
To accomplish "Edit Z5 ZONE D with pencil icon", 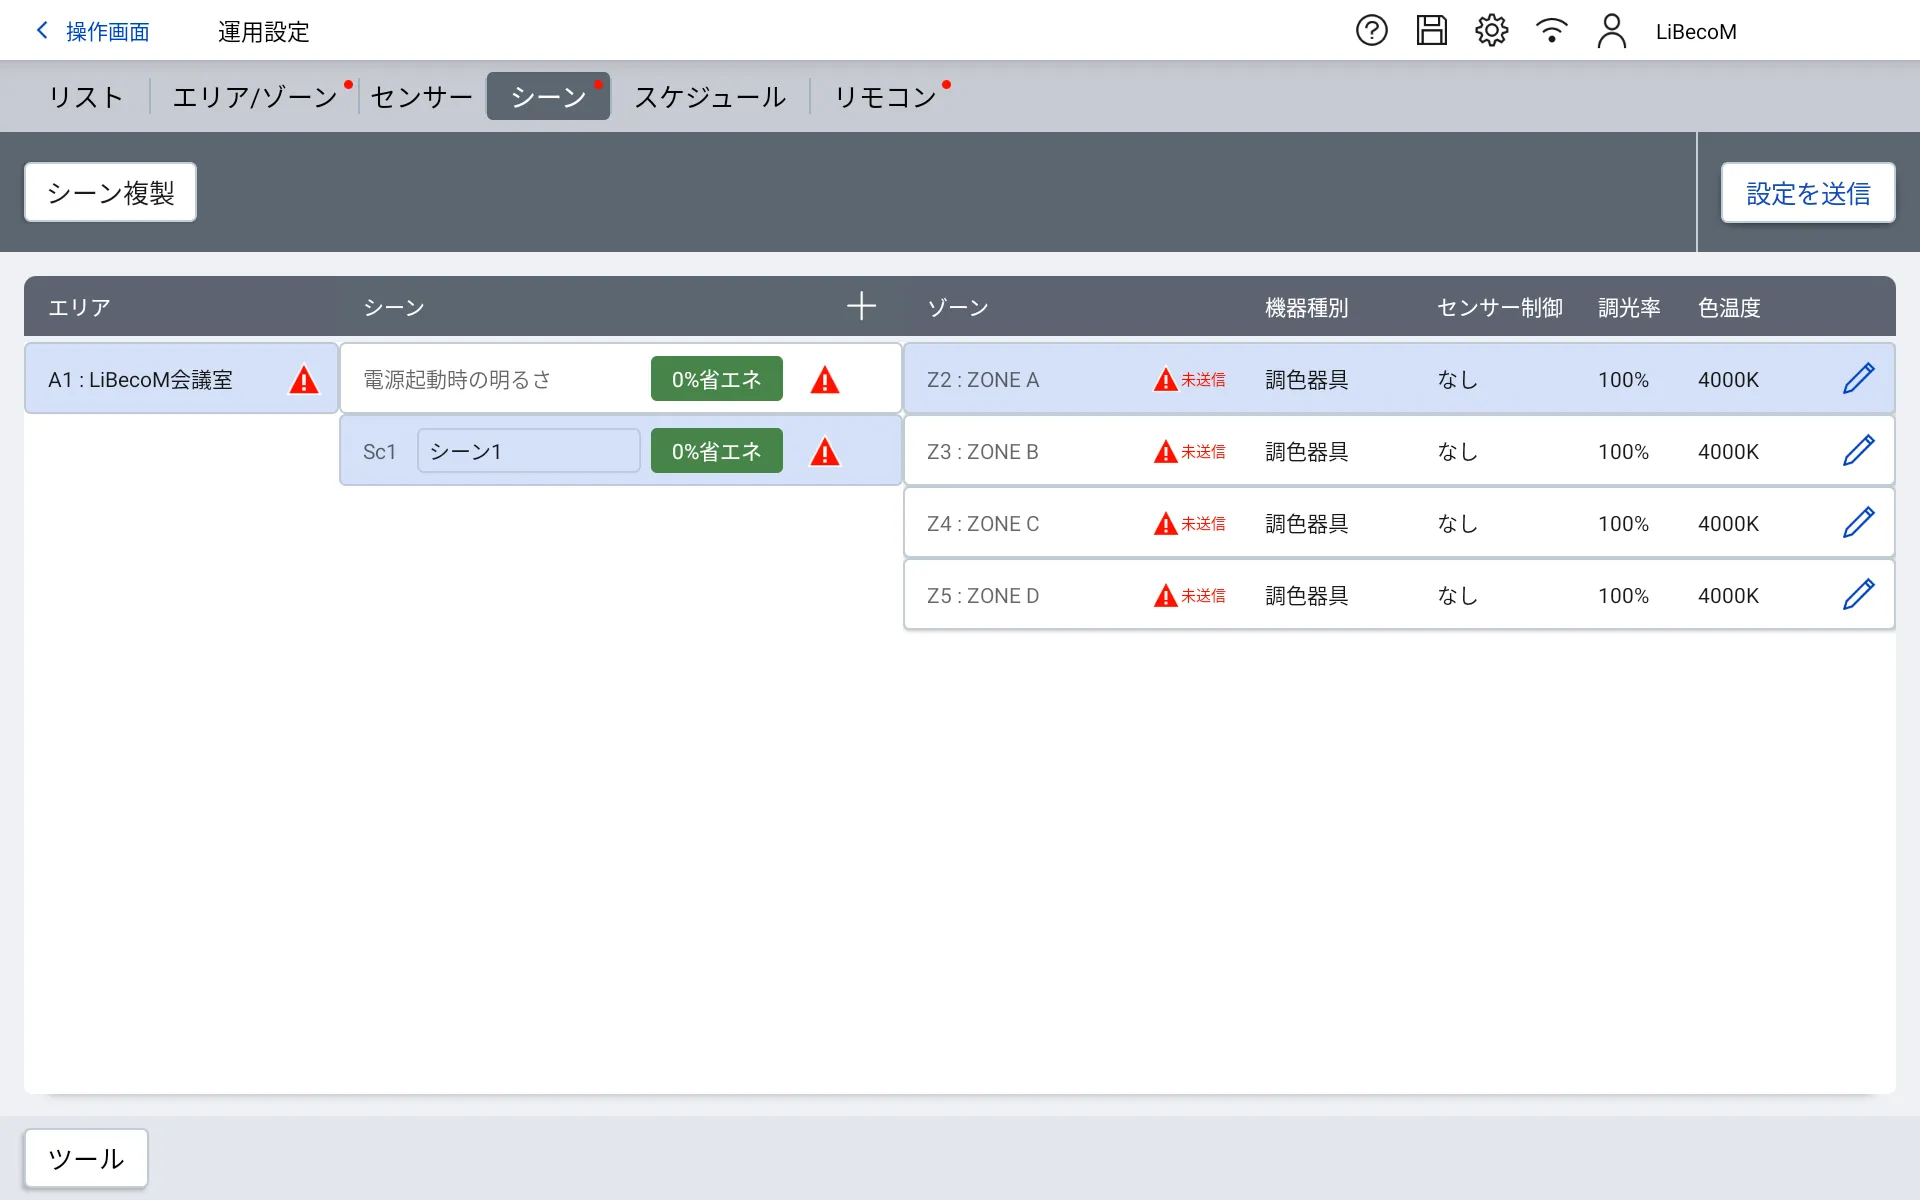I will 1858,595.
